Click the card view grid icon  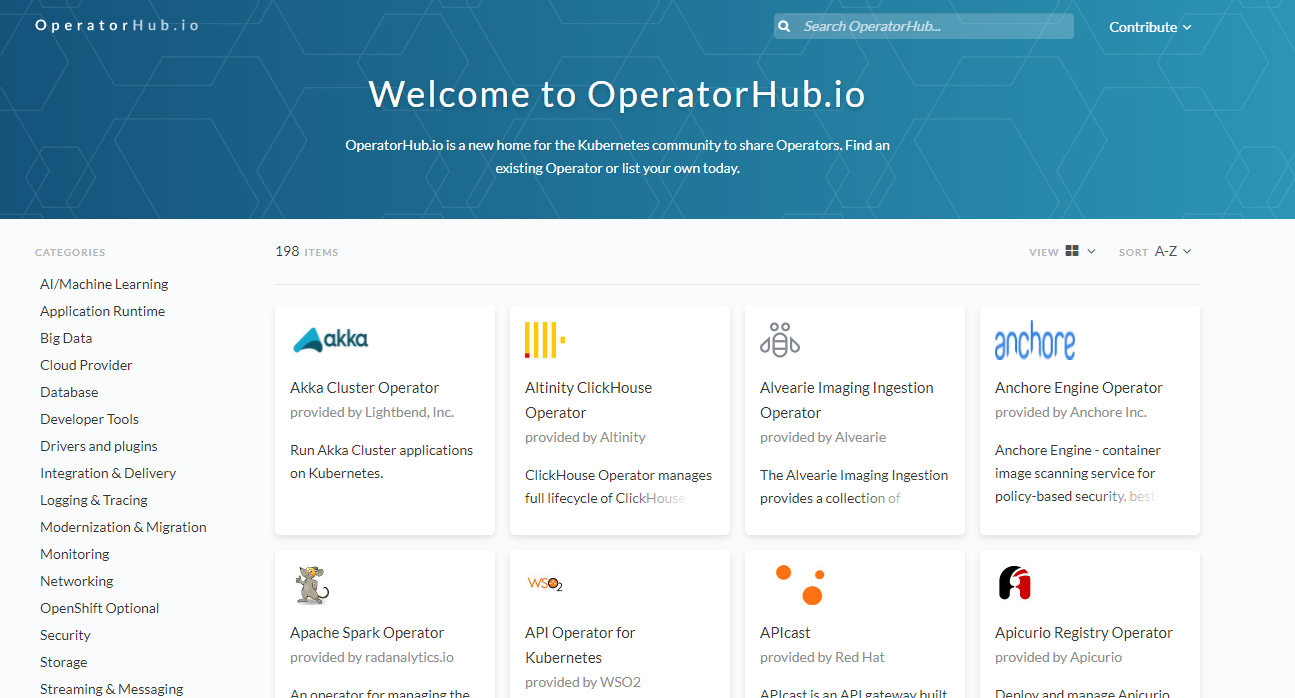pyautogui.click(x=1072, y=251)
